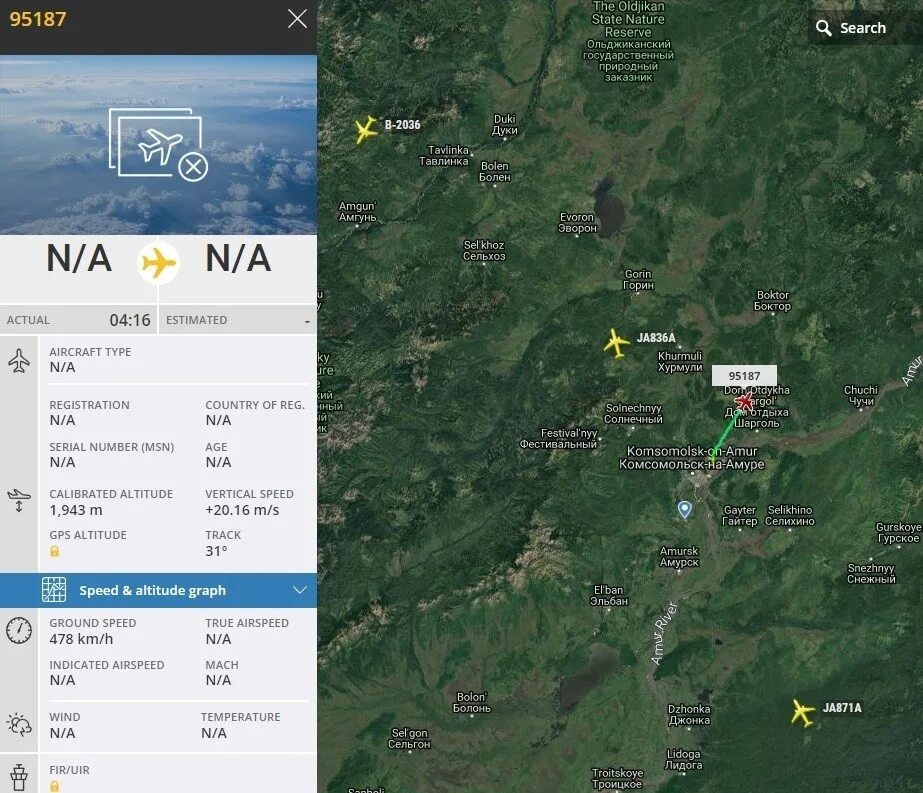The width and height of the screenshot is (923, 793).
Task: Click the blue location pin near Komsomolsk
Action: (x=684, y=509)
